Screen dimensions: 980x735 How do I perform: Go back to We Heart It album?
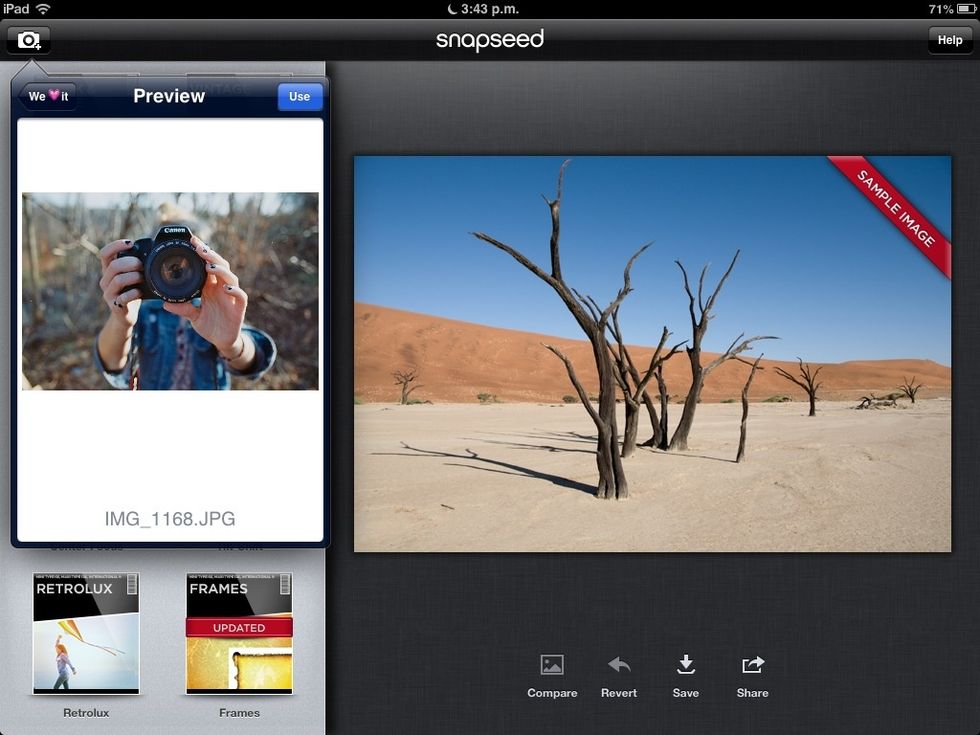[48, 96]
